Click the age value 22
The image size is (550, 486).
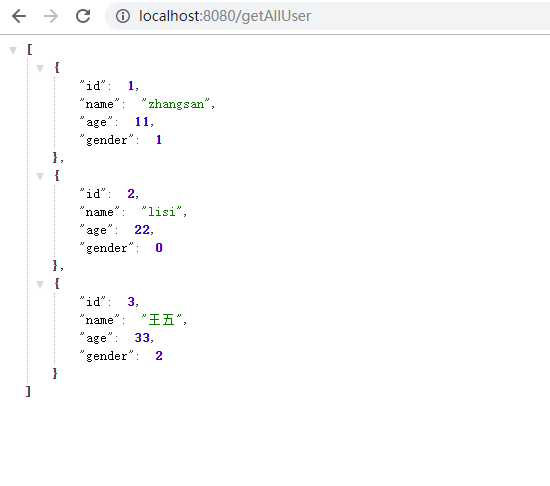142,230
